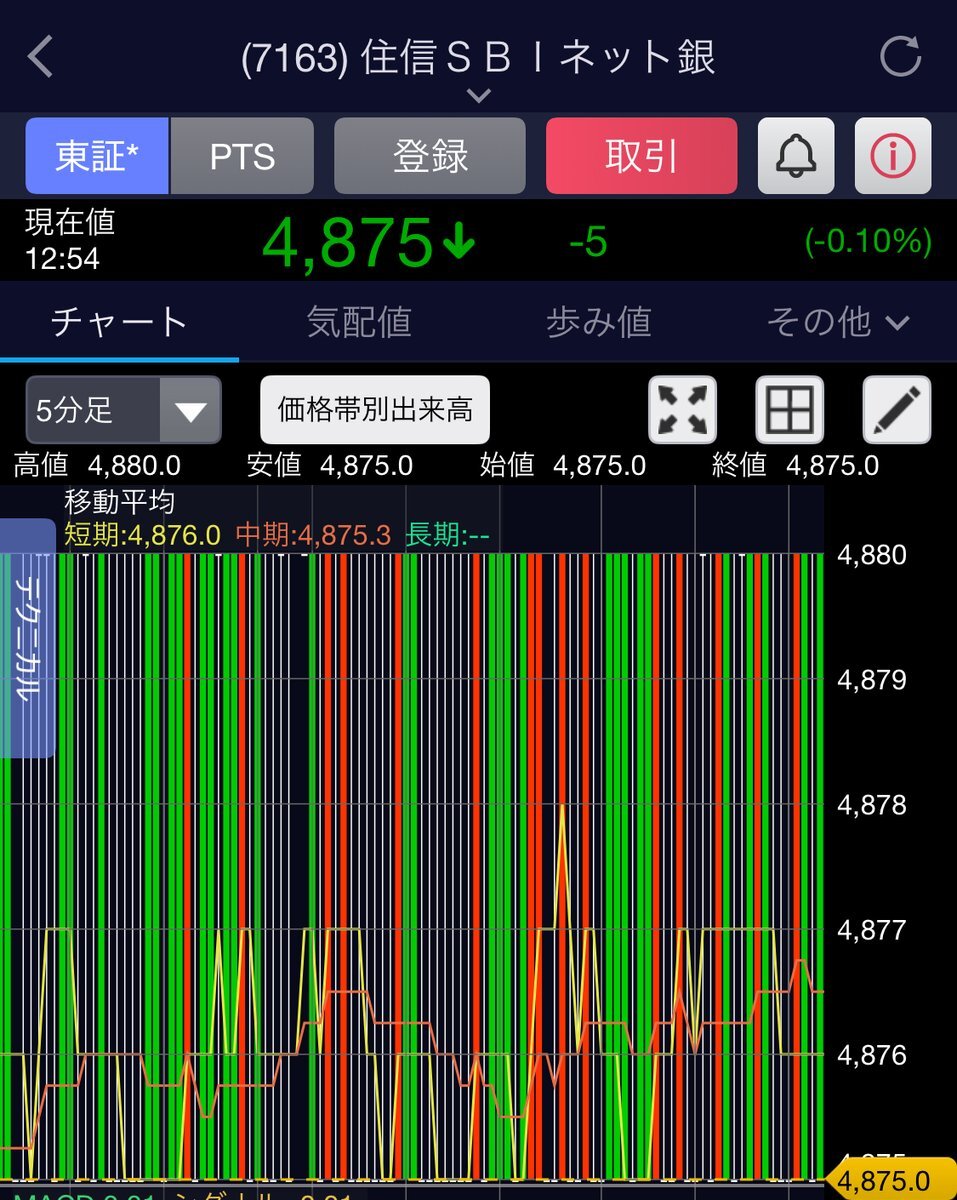
Task: Select the チャート tab
Action: [x=119, y=320]
